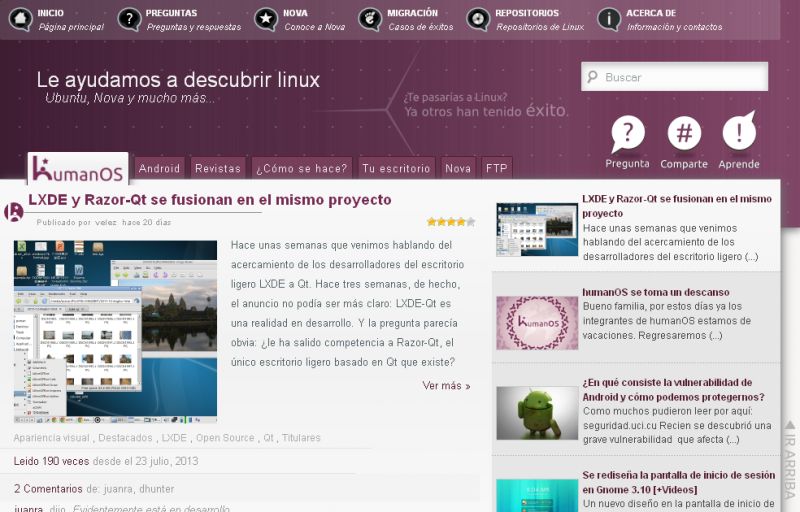Image resolution: width=800 pixels, height=512 pixels.
Task: Click the Ver más link
Action: tap(446, 386)
